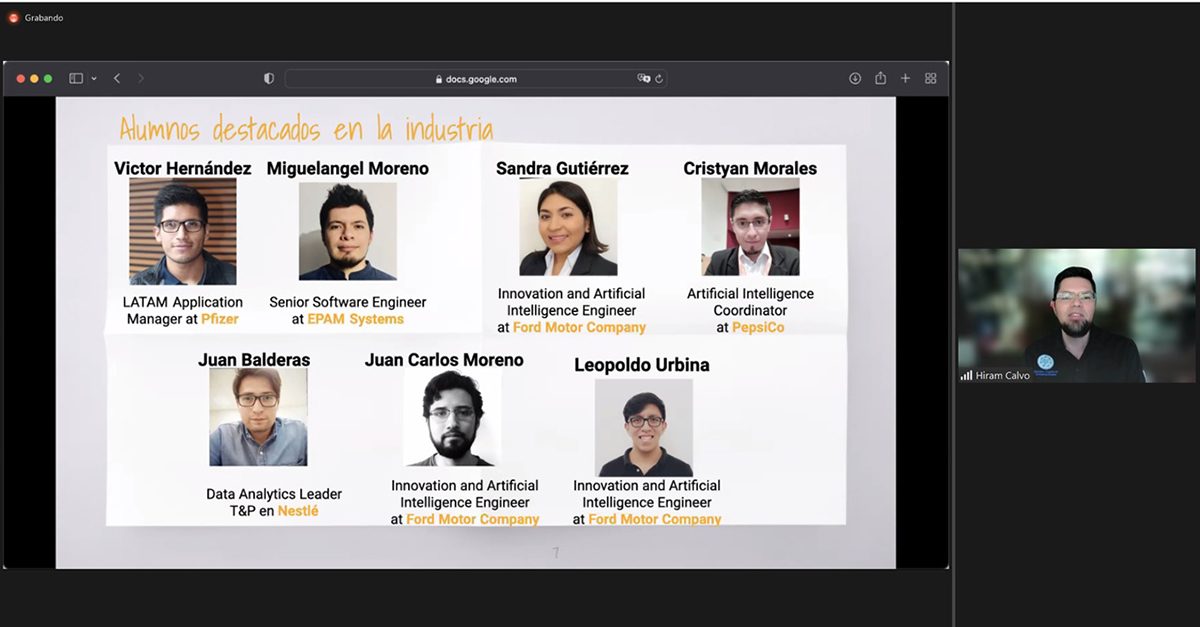
Task: Click the LATAM Application Manager title text
Action: pyautogui.click(x=185, y=310)
